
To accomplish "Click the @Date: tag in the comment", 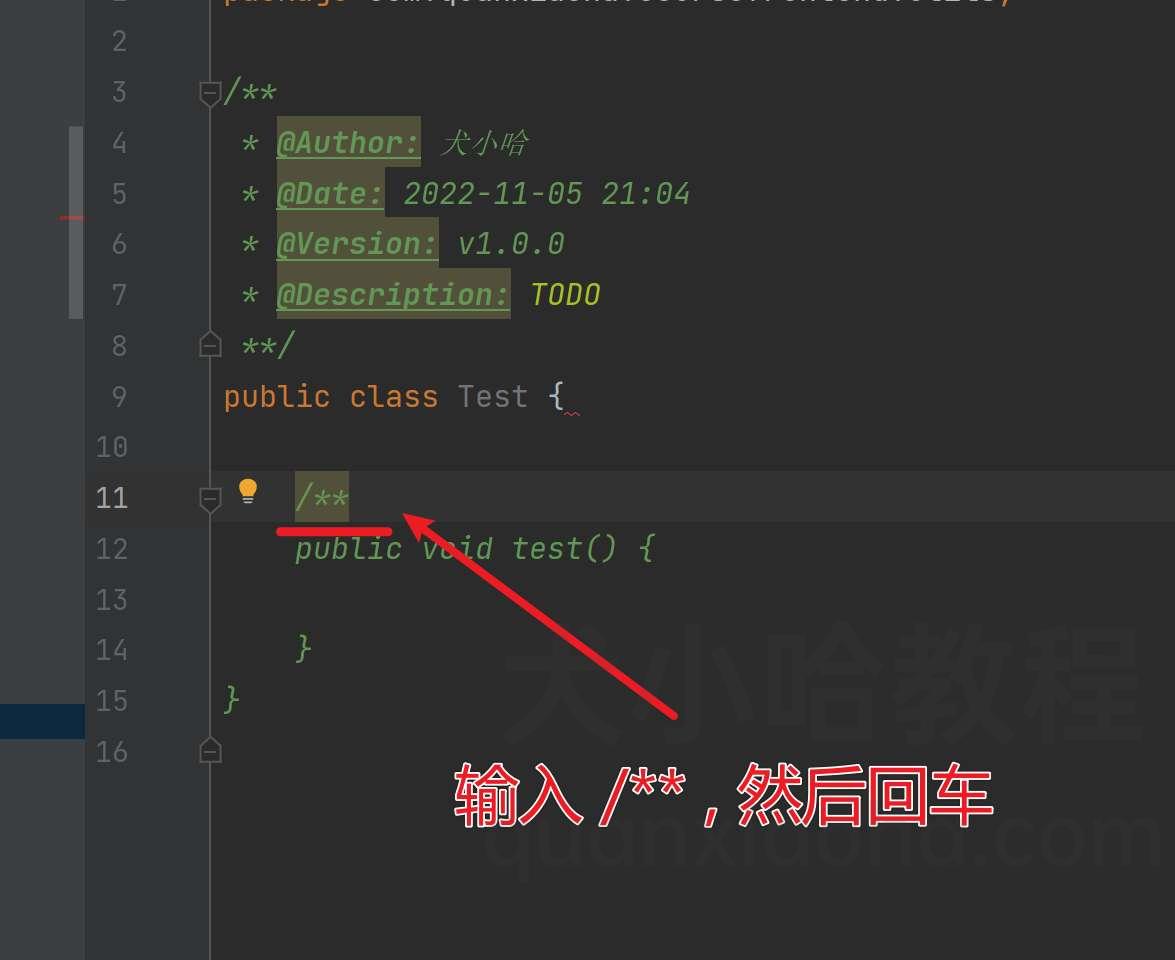I will pos(330,193).
